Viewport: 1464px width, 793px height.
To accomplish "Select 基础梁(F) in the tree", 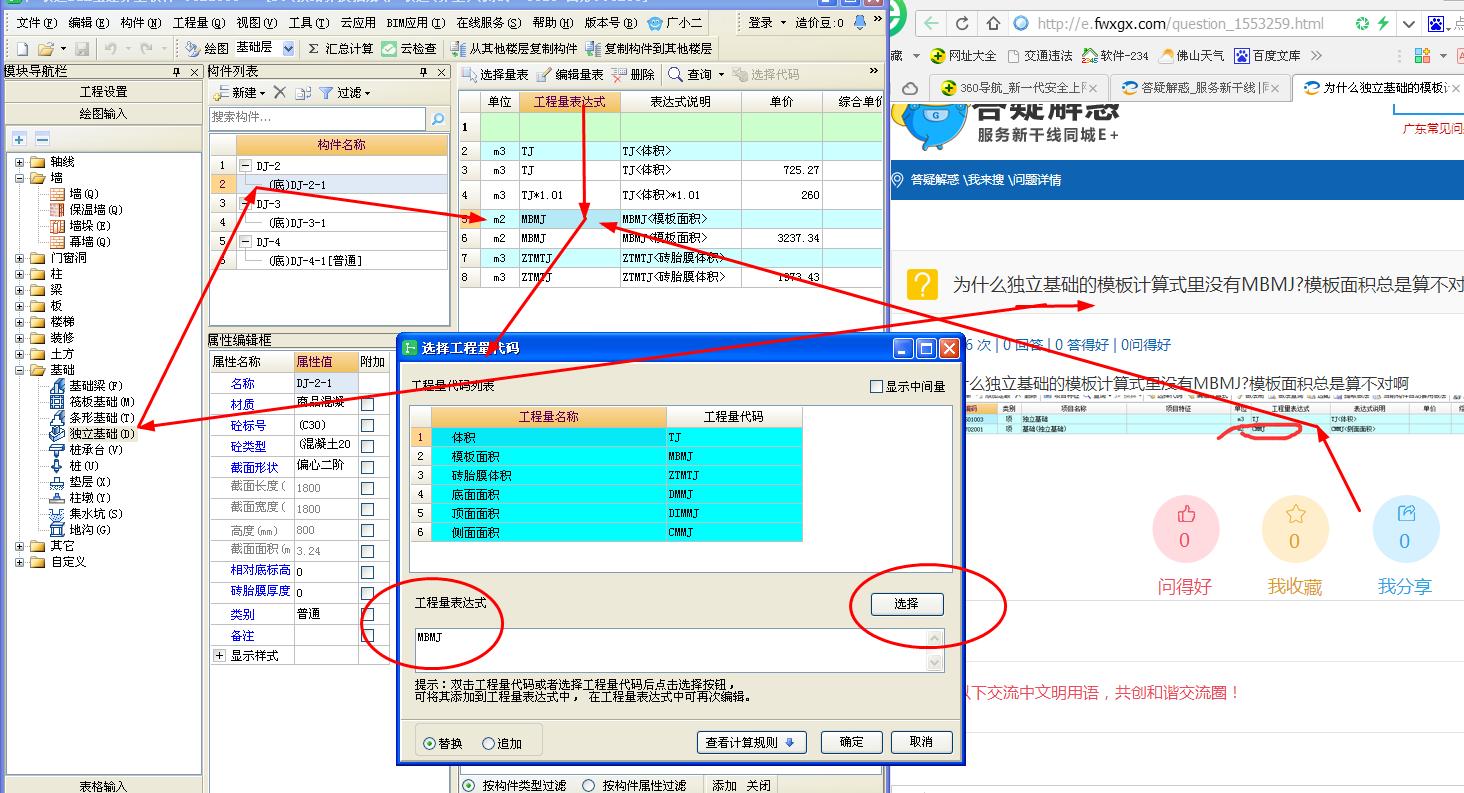I will (x=95, y=386).
